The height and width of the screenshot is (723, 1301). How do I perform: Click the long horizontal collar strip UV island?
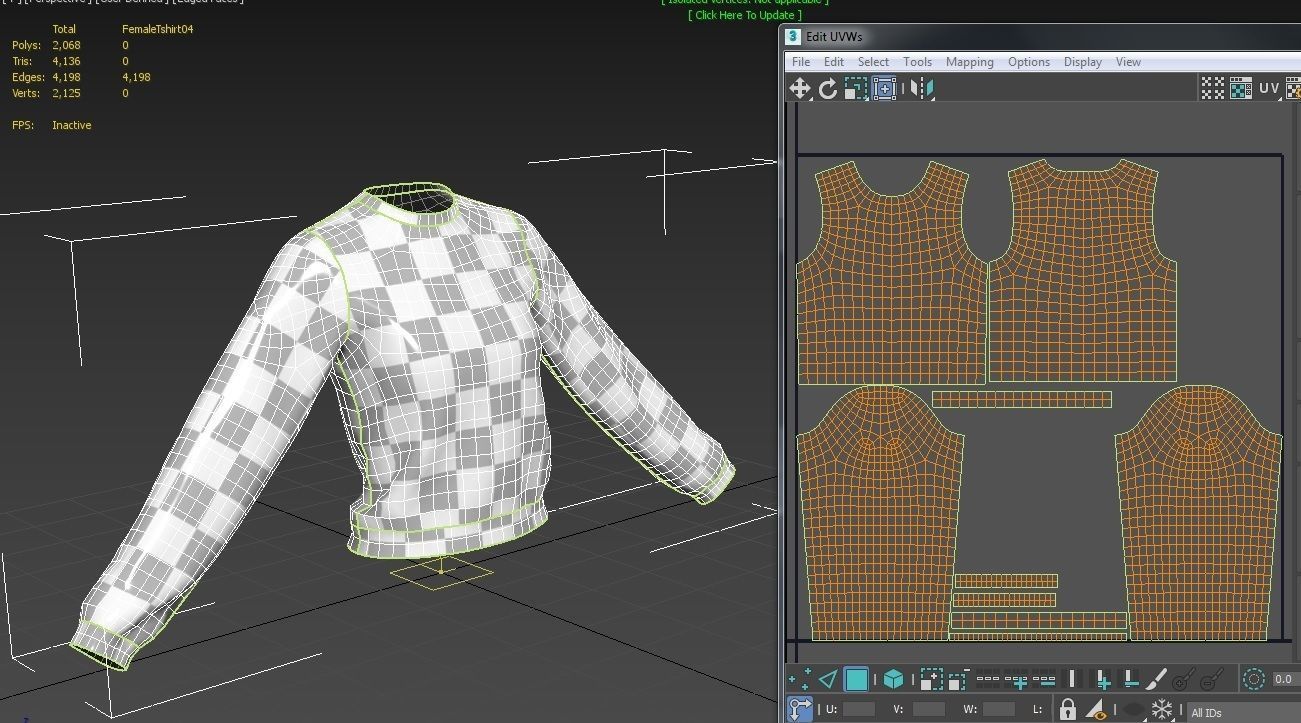coord(1021,399)
